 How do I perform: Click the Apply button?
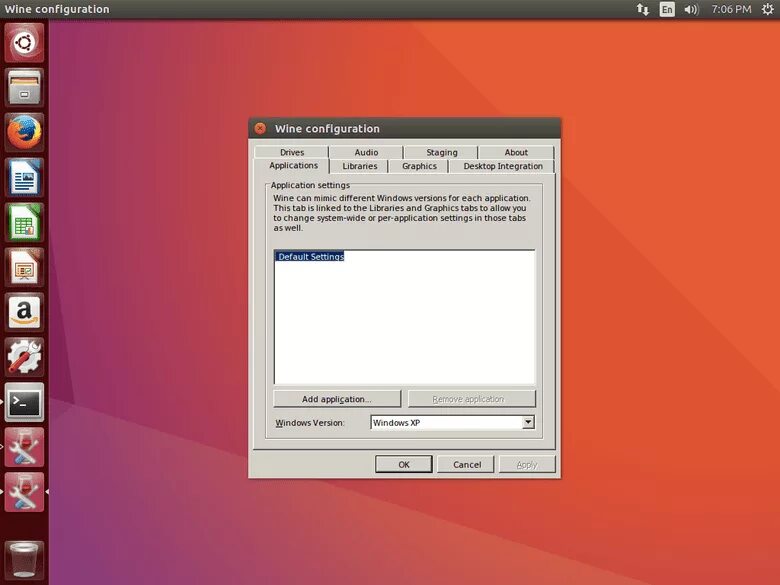click(x=527, y=464)
